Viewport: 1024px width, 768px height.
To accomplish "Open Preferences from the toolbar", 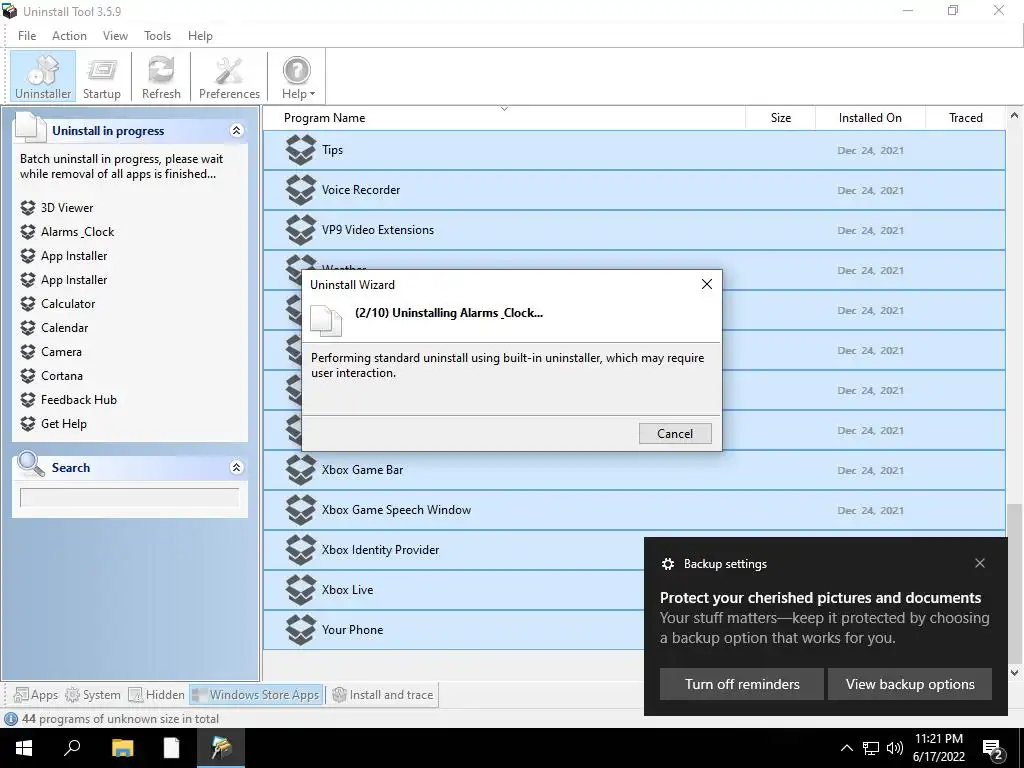I will [229, 77].
